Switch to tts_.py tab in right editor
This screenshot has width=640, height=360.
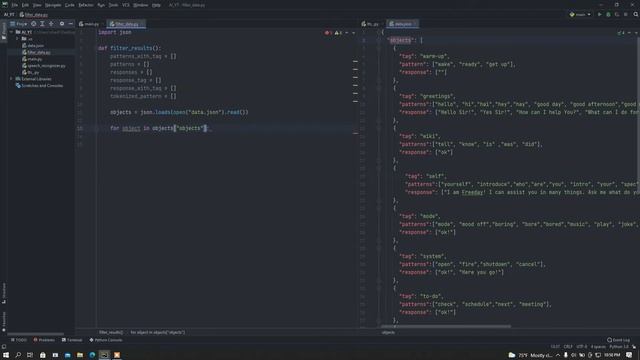370,24
